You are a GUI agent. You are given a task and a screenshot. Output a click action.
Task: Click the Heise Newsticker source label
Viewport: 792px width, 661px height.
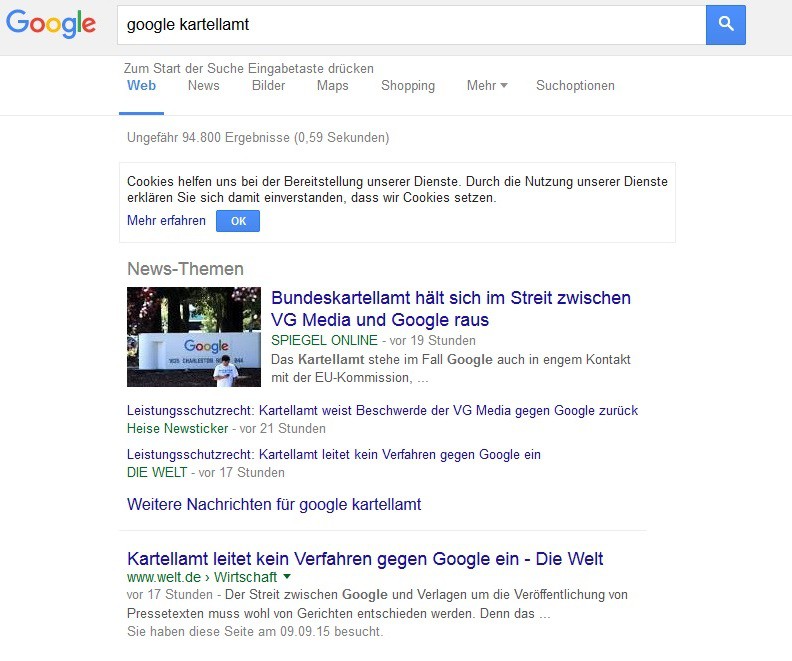pos(177,429)
